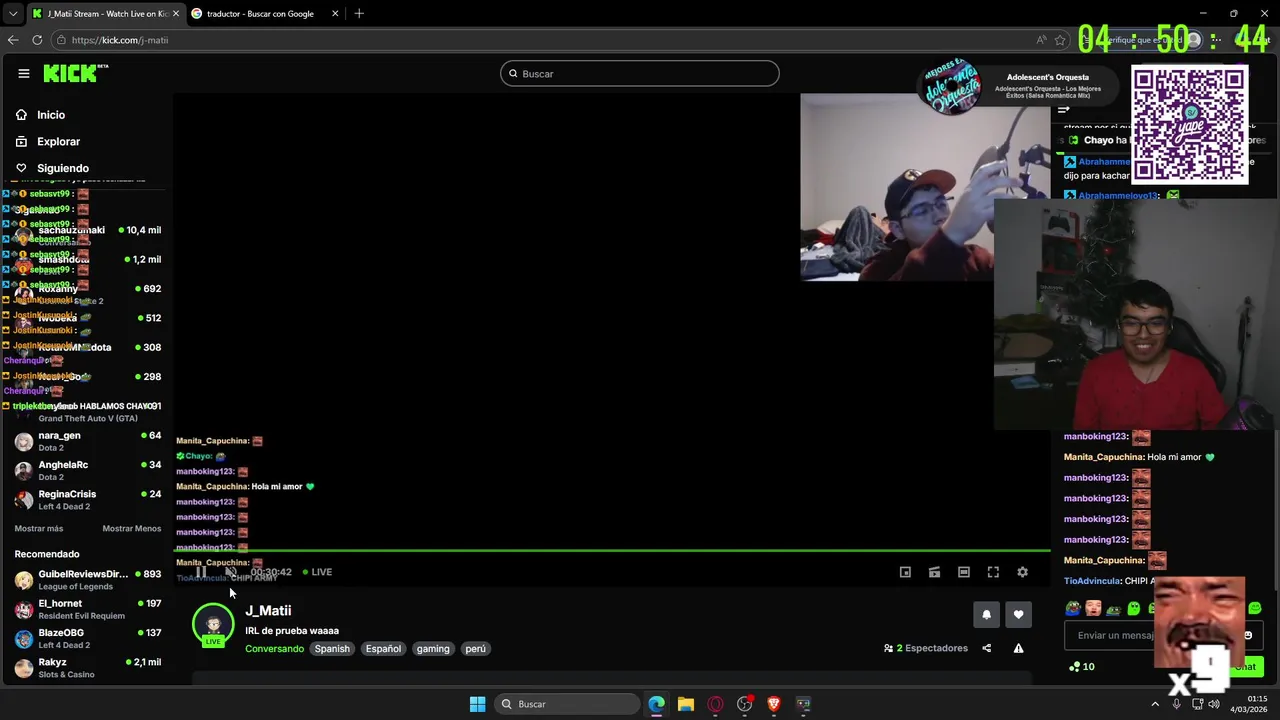1280x720 pixels.
Task: Select the gaming tag
Action: tap(433, 649)
